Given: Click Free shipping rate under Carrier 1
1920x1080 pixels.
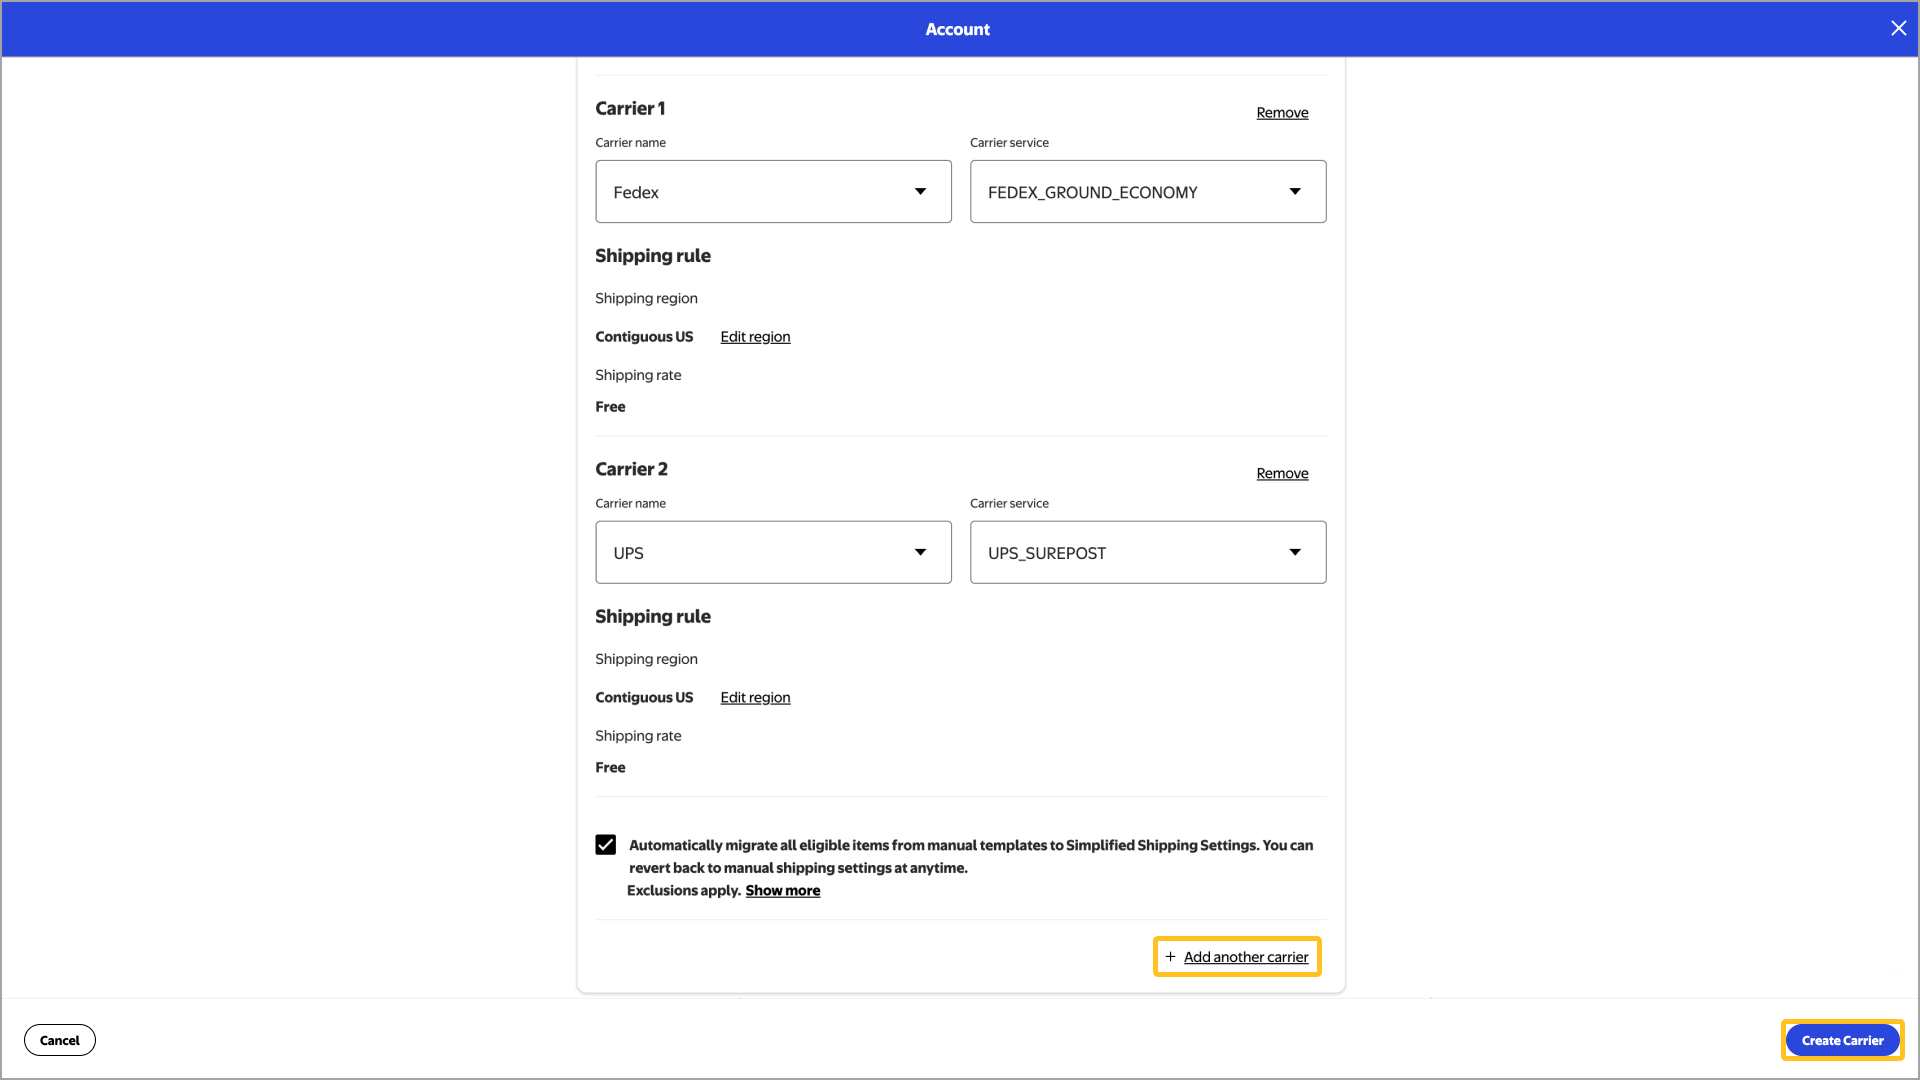Looking at the screenshot, I should [x=610, y=407].
